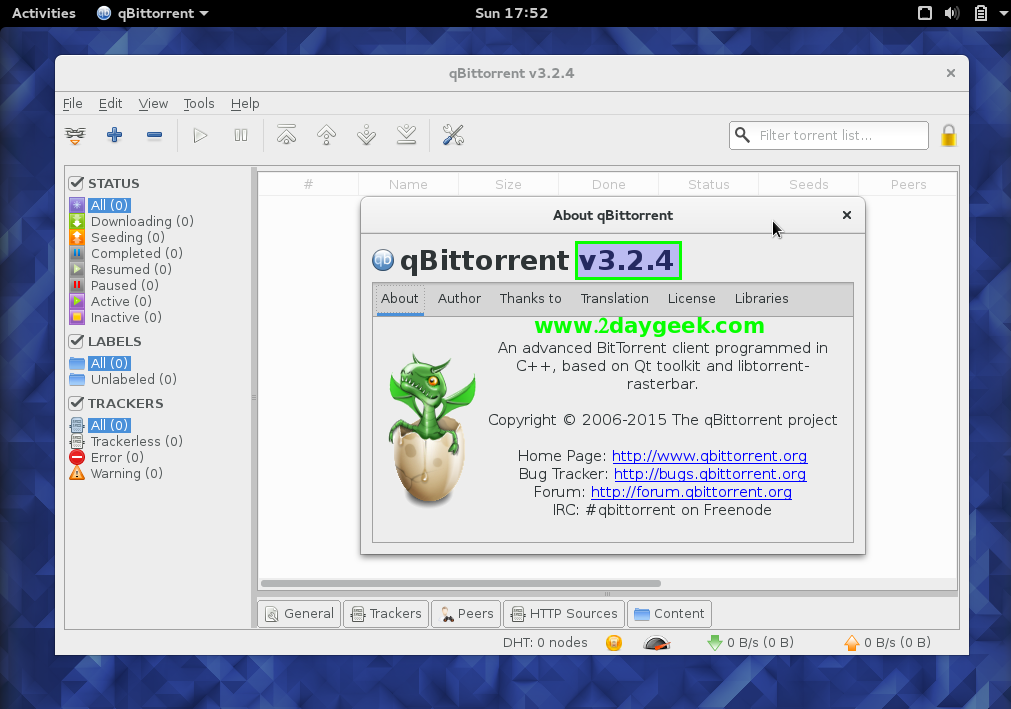Toggle the TRACKERS checkbox
Image resolution: width=1011 pixels, height=709 pixels.
(76, 403)
